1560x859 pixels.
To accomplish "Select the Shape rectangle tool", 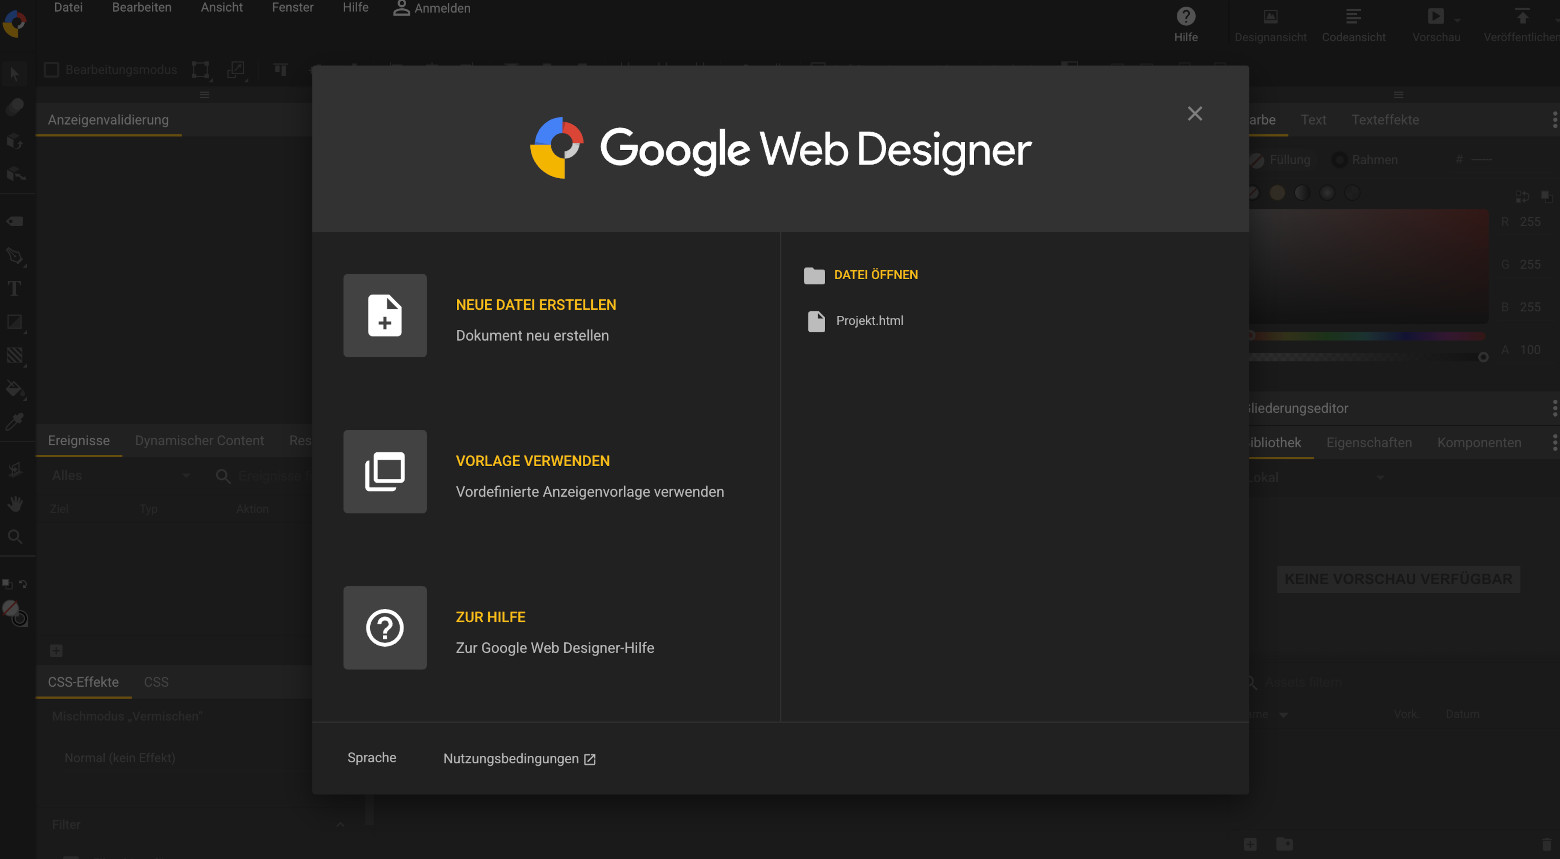I will [x=15, y=322].
